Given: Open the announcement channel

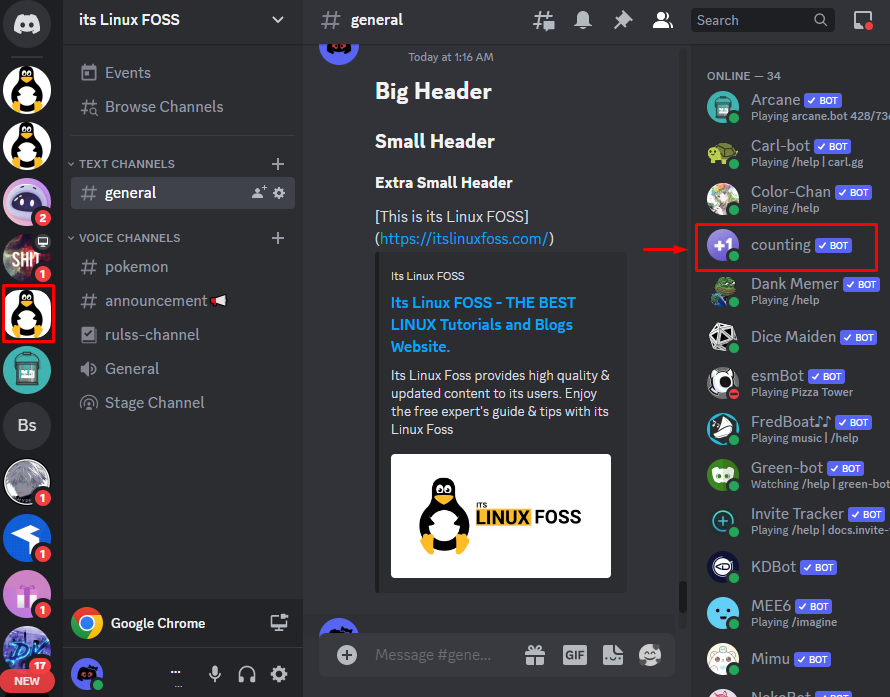Looking at the screenshot, I should pos(183,301).
